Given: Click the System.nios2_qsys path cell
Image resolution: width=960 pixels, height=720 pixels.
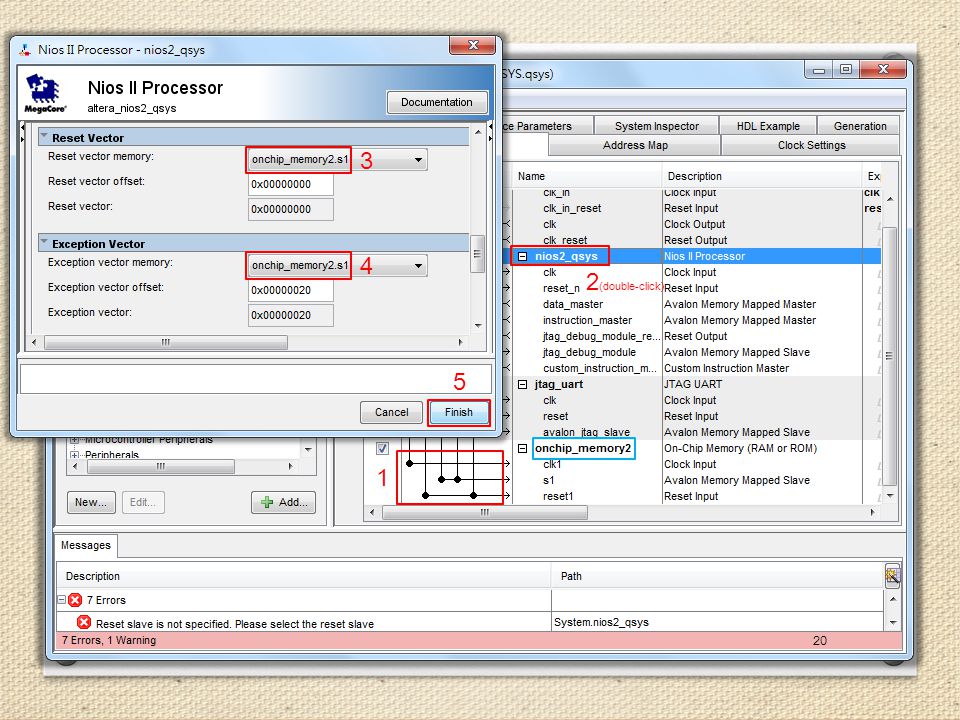Looking at the screenshot, I should click(x=718, y=622).
